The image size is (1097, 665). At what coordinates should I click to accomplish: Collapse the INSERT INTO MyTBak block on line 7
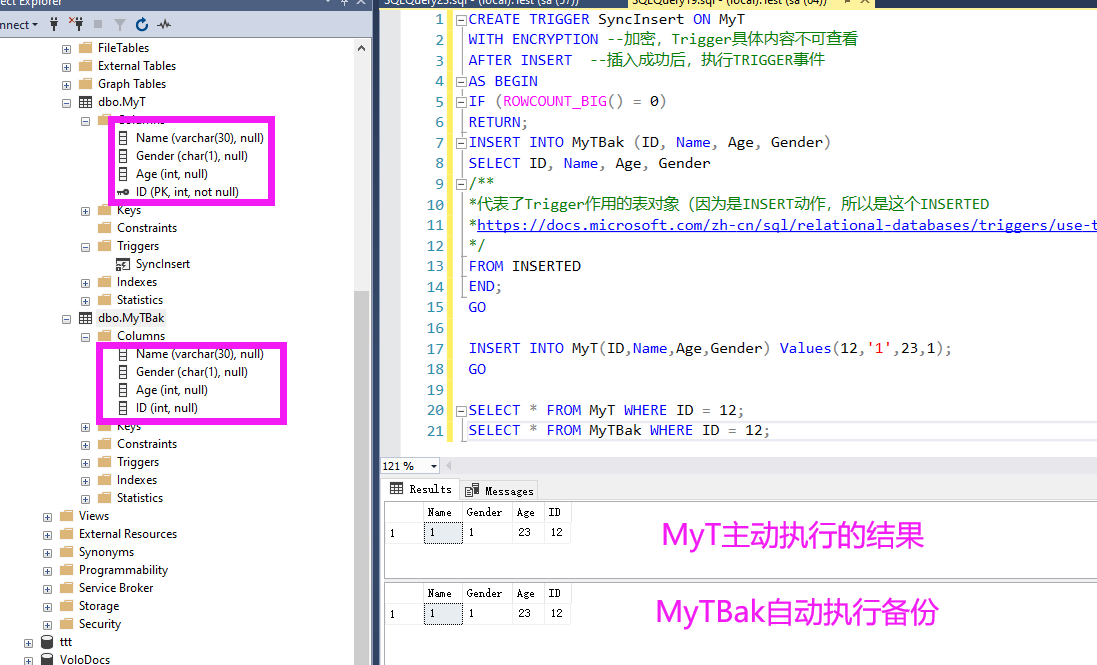(461, 143)
